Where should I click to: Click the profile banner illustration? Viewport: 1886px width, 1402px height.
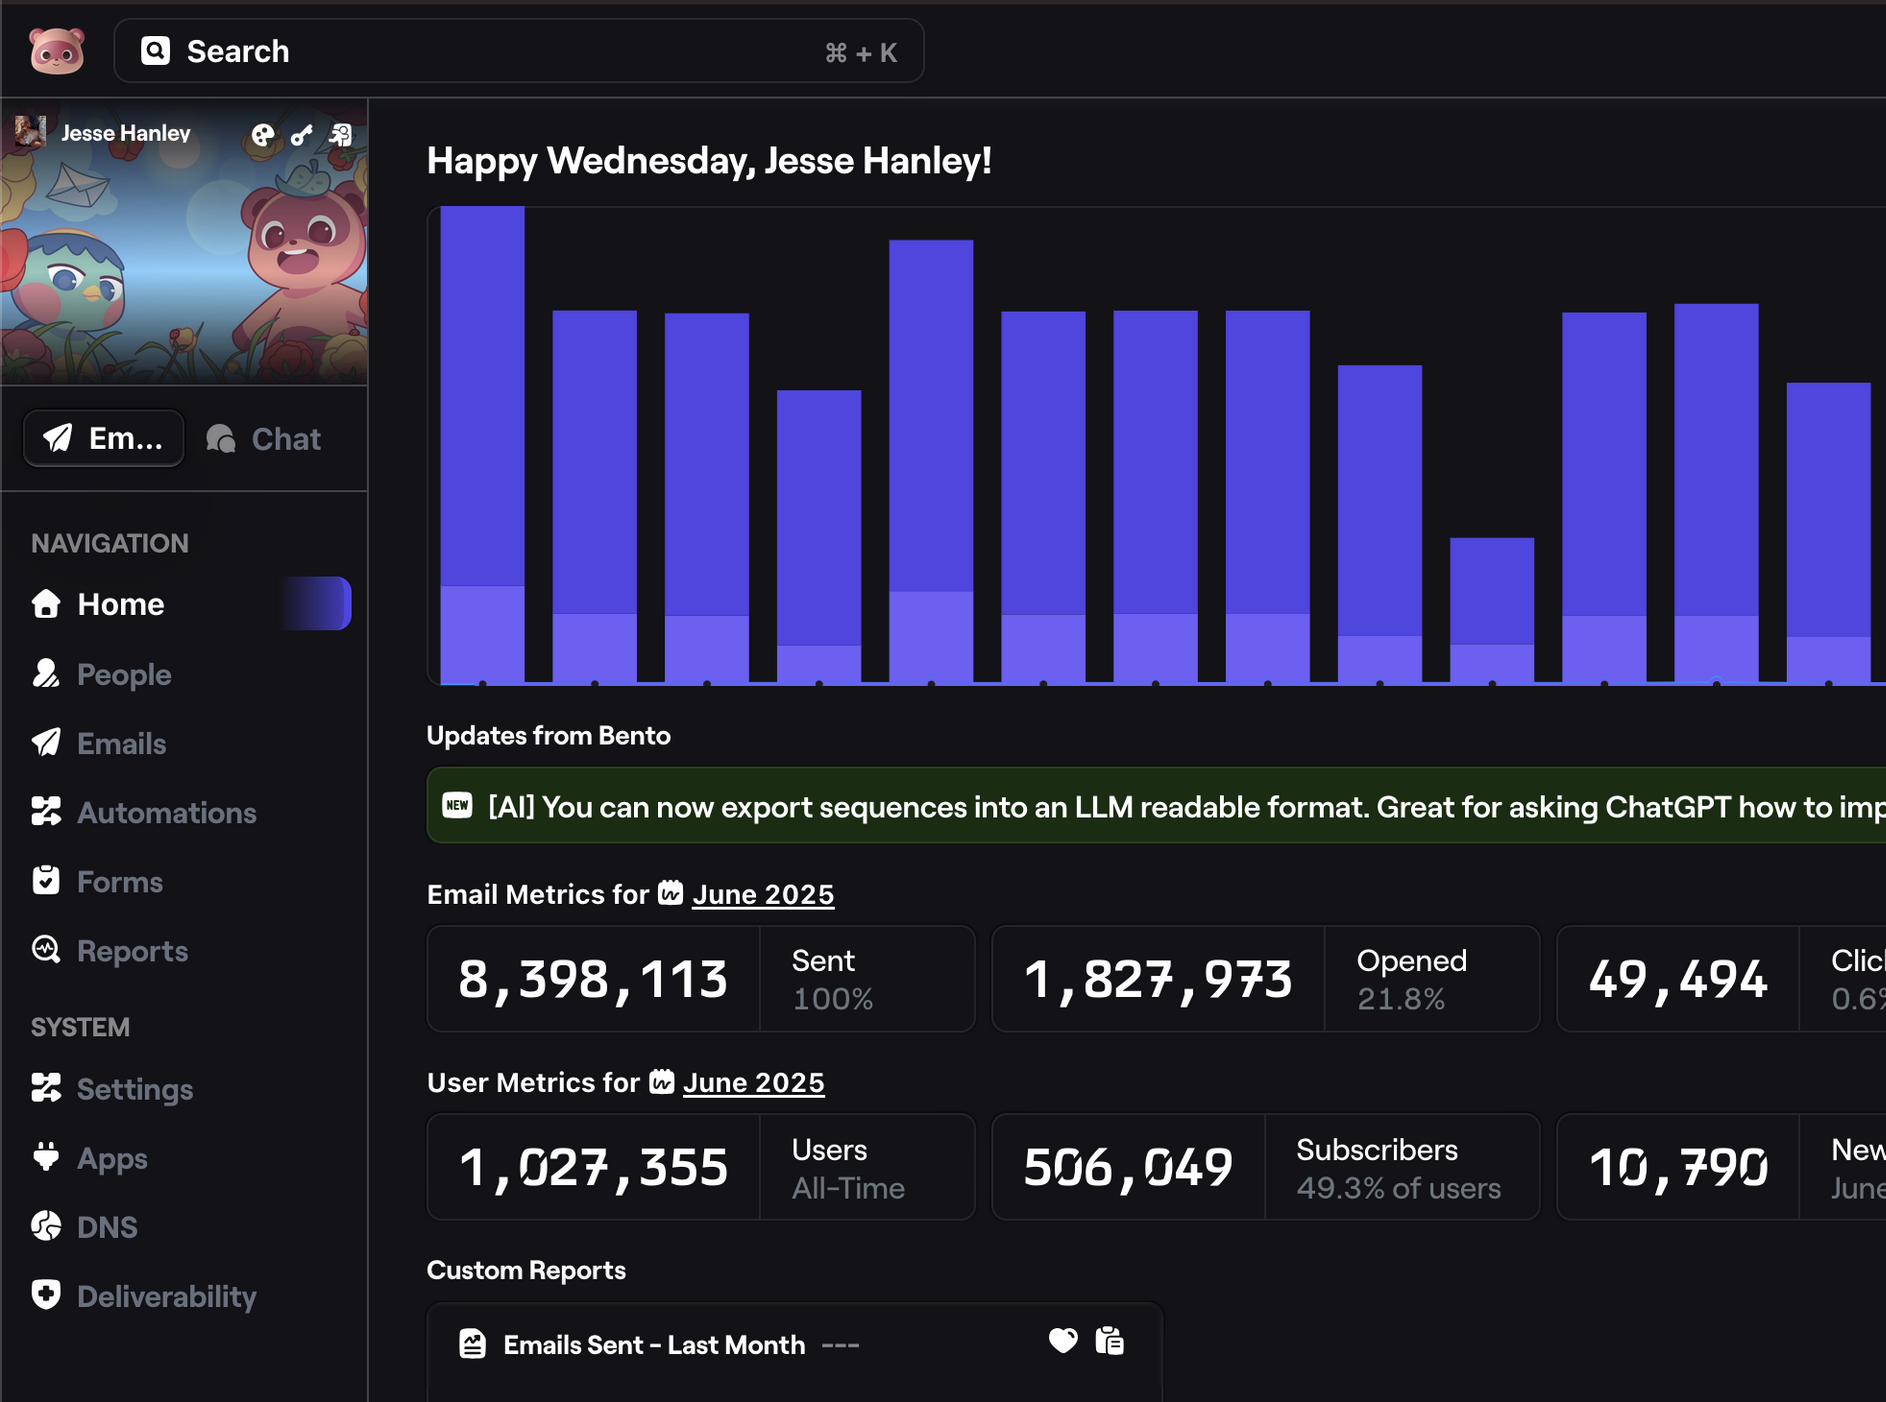(x=184, y=242)
